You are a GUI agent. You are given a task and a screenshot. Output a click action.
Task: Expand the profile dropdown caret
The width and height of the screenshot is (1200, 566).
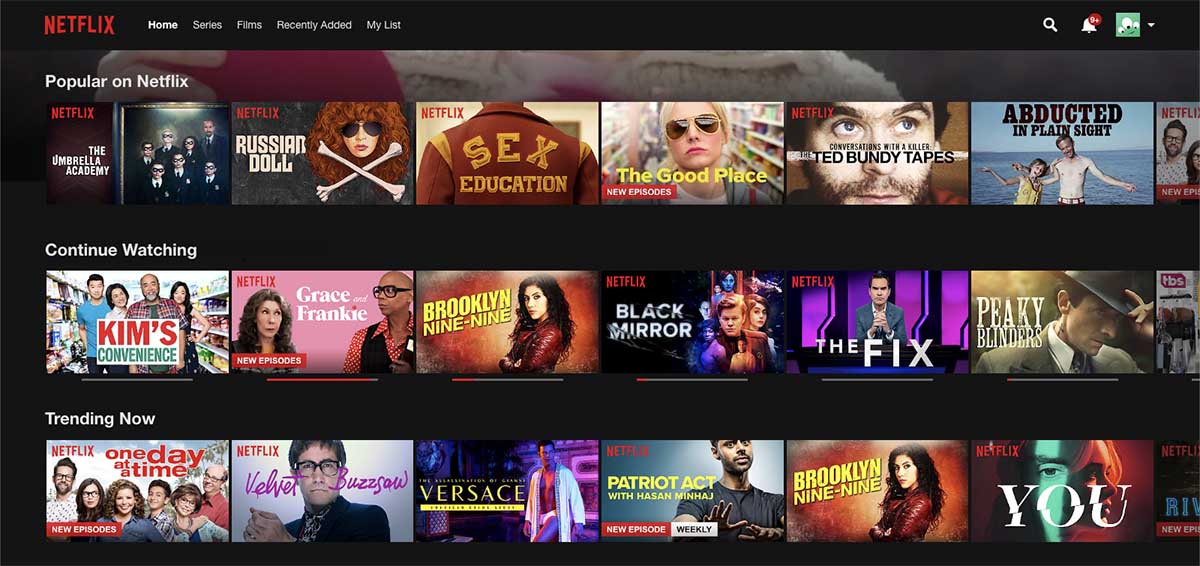point(1152,26)
